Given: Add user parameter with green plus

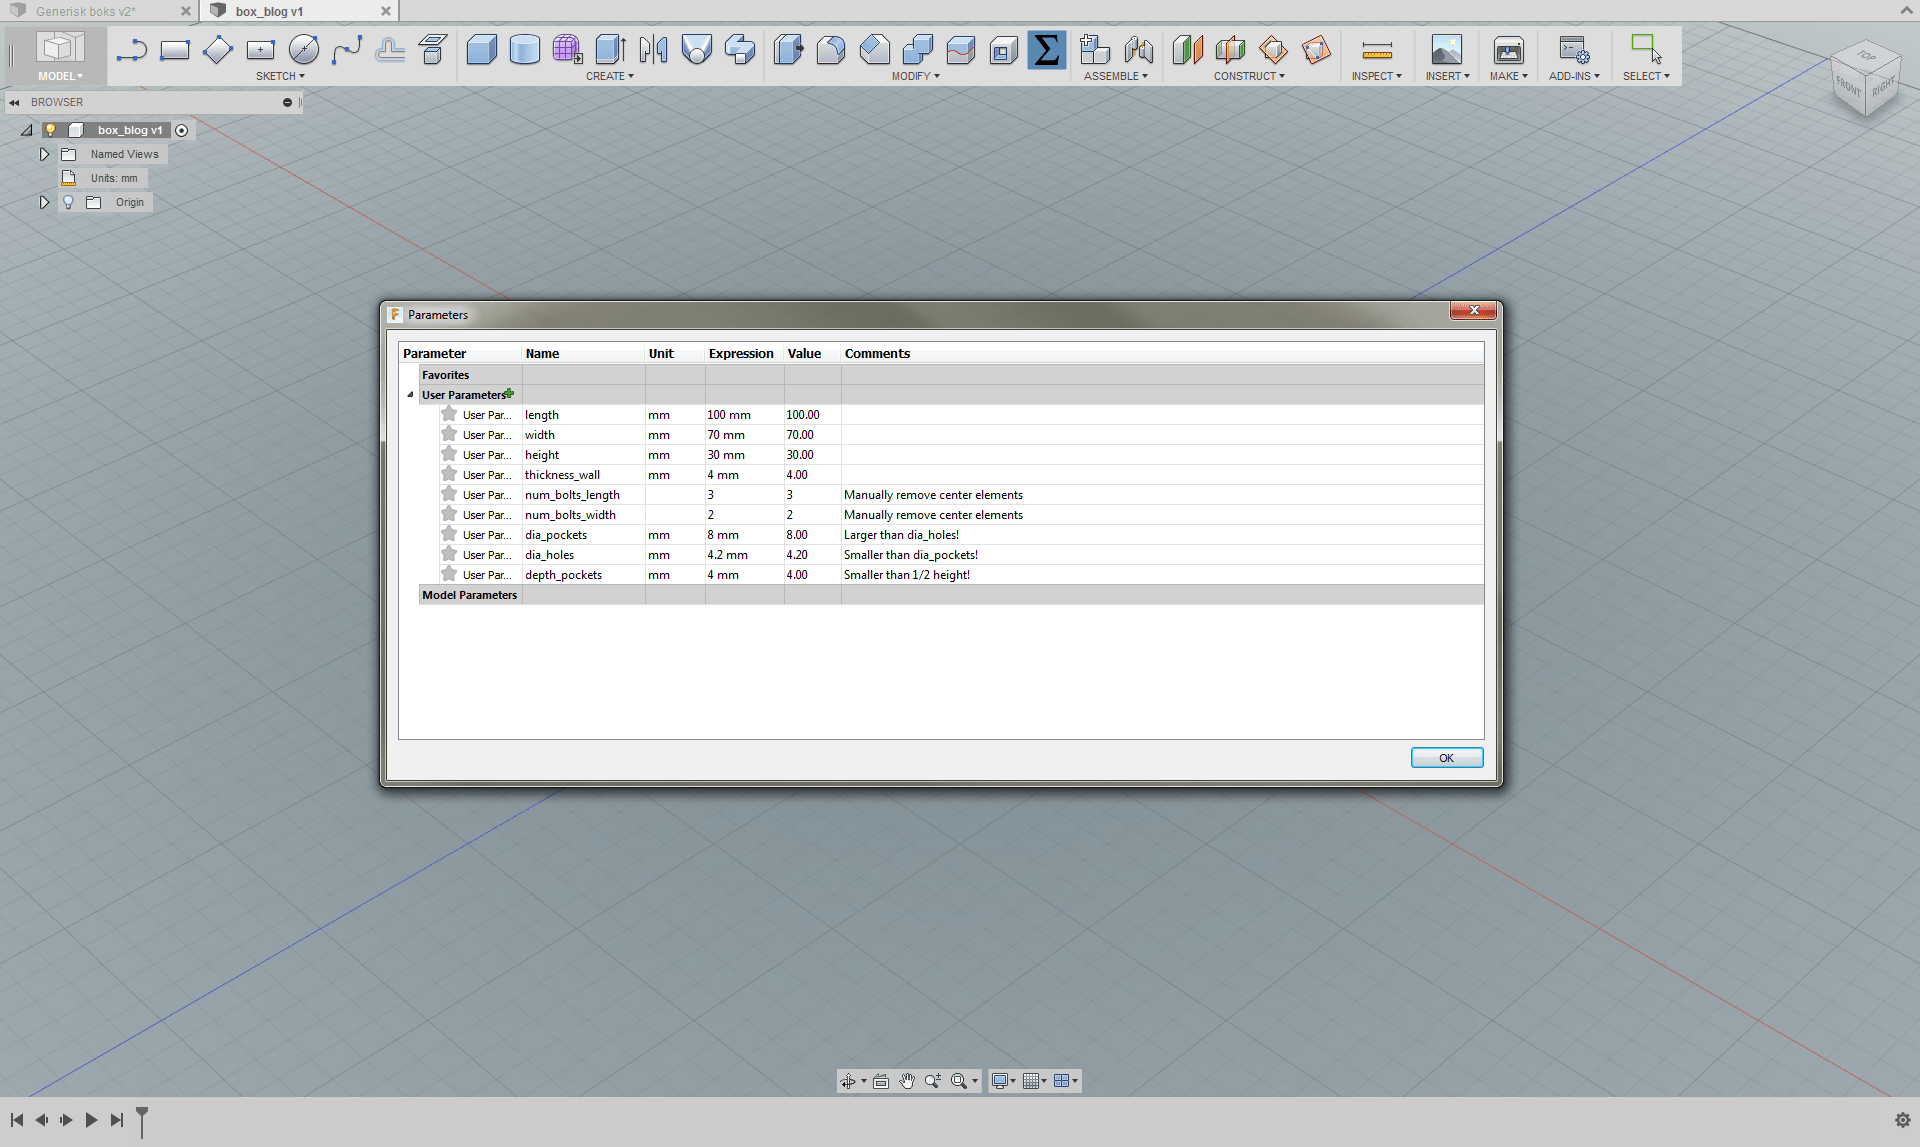Looking at the screenshot, I should (510, 394).
